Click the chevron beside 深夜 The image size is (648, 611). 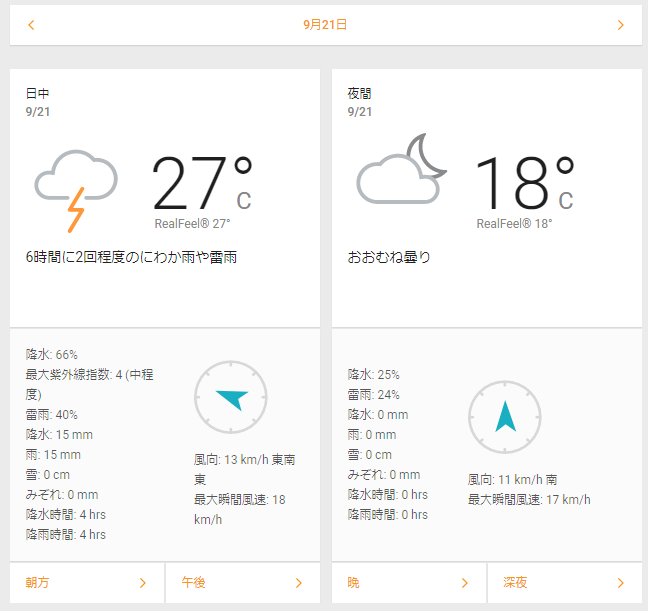[x=620, y=583]
